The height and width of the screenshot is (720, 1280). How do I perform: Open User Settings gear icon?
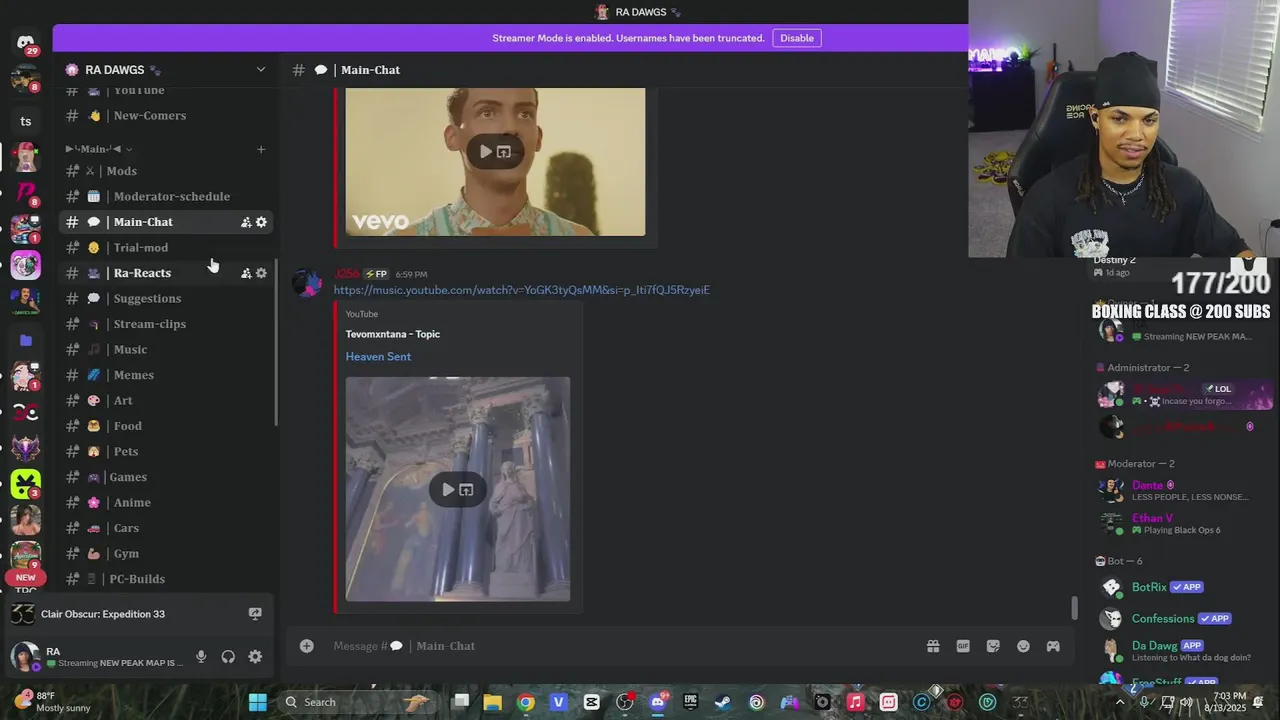[255, 657]
